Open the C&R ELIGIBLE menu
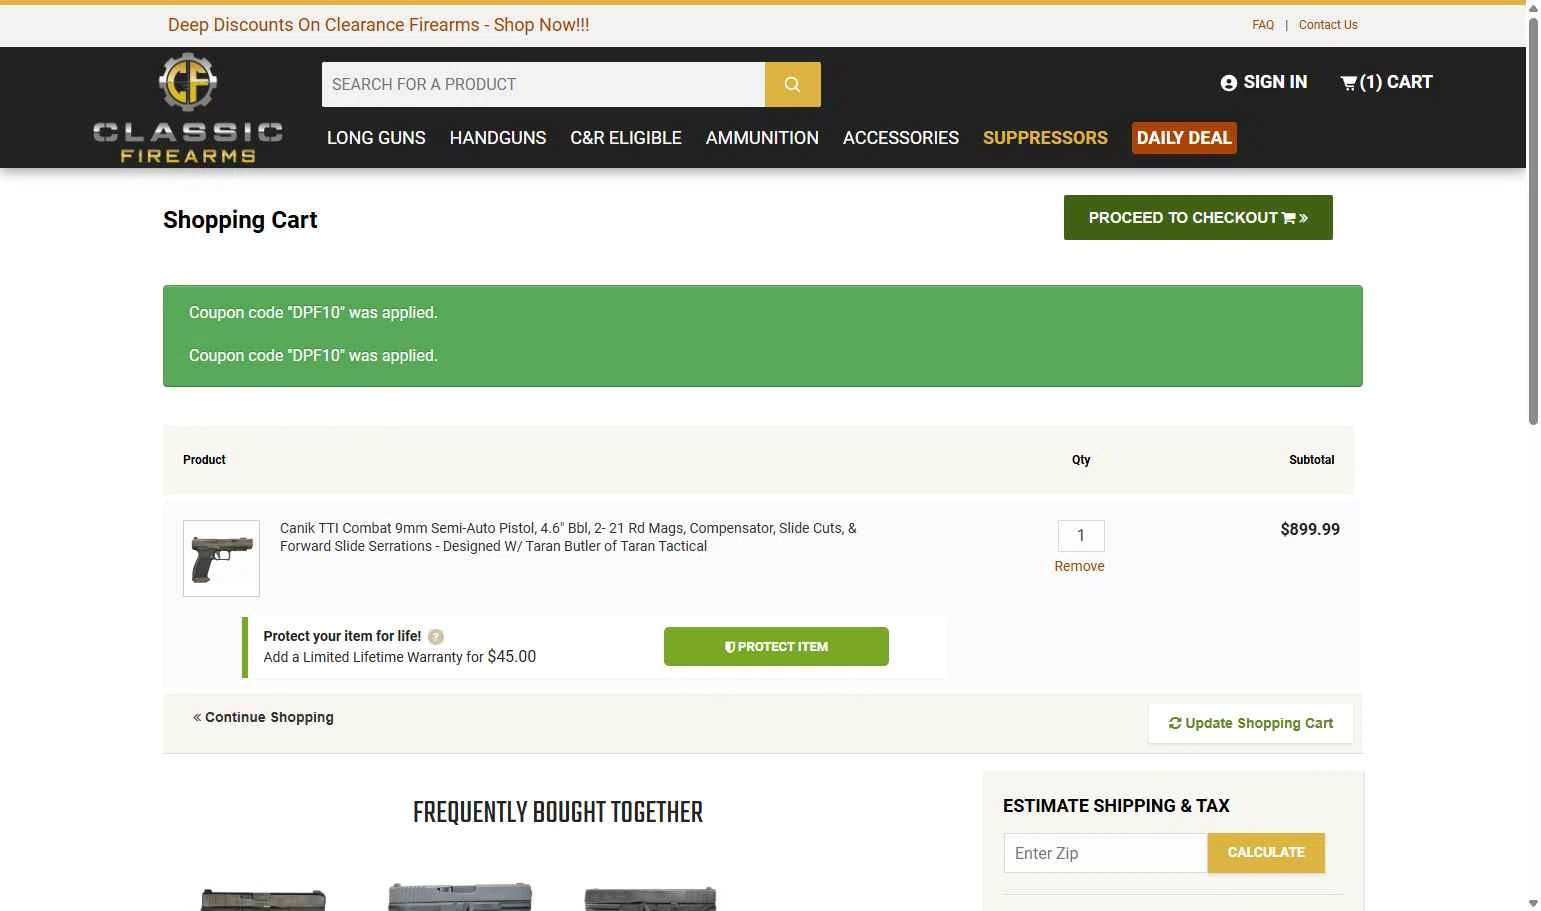 626,138
